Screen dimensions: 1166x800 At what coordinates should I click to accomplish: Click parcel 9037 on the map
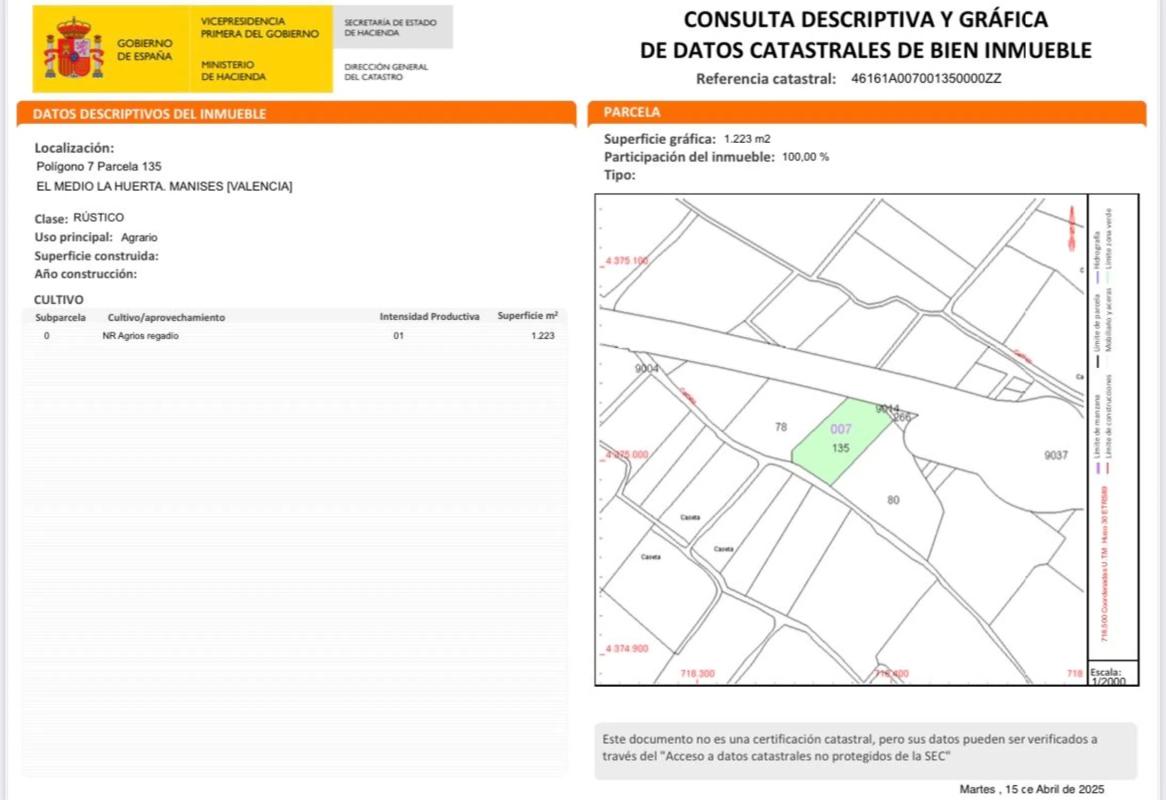point(1056,455)
